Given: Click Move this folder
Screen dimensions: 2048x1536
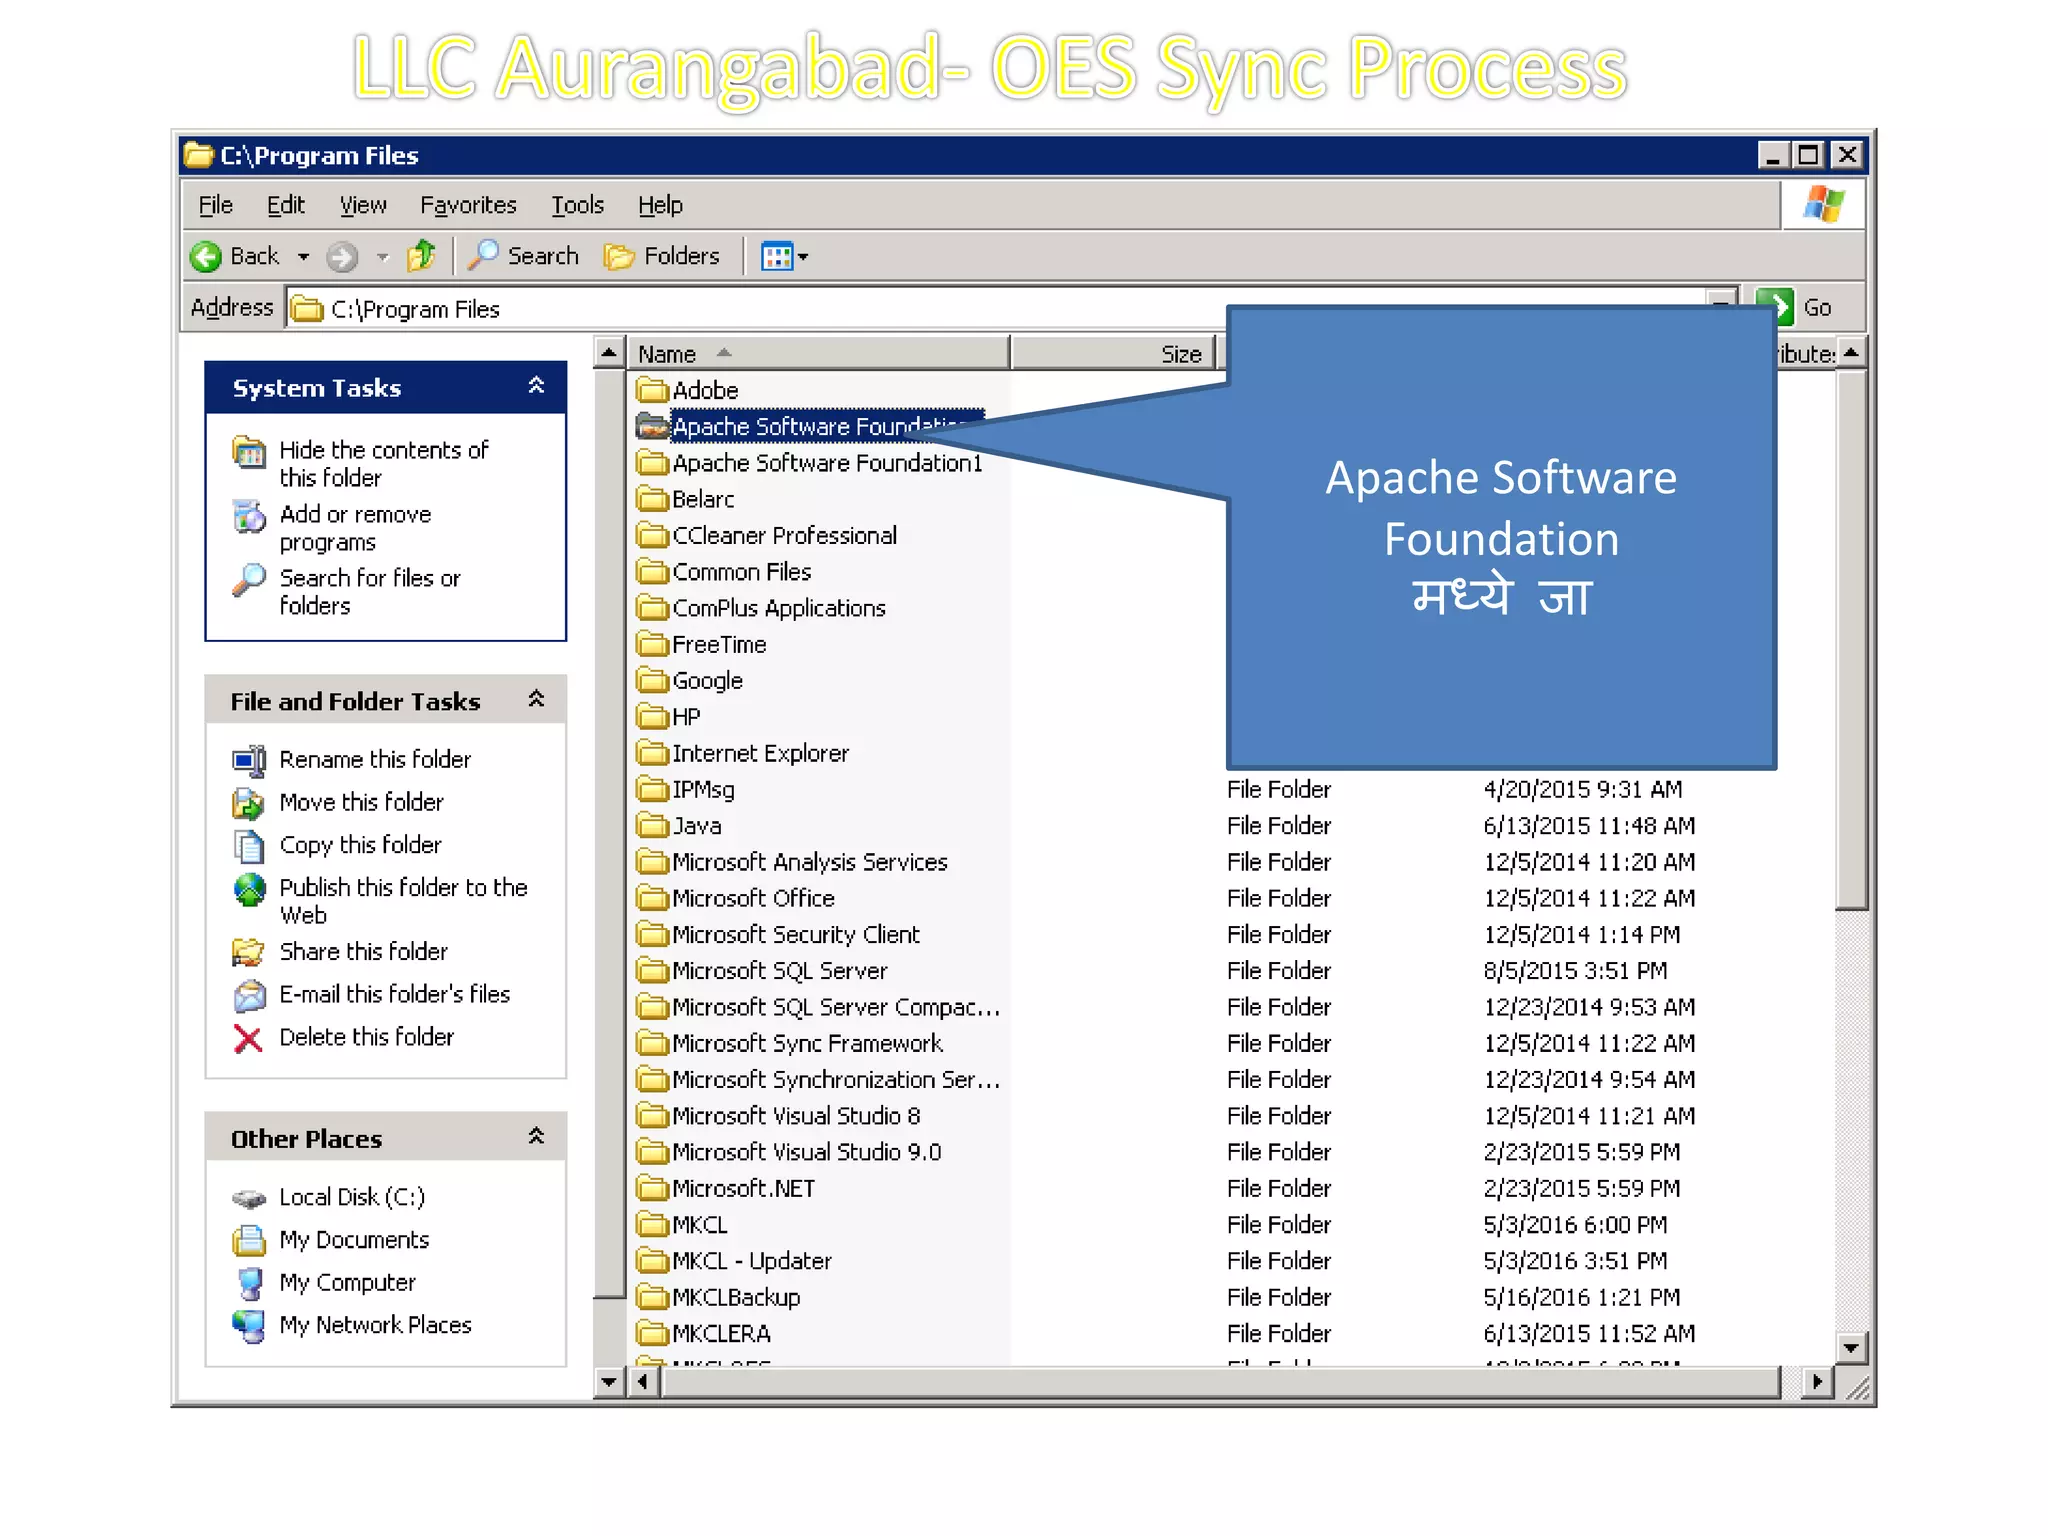Looking at the screenshot, I should [361, 803].
